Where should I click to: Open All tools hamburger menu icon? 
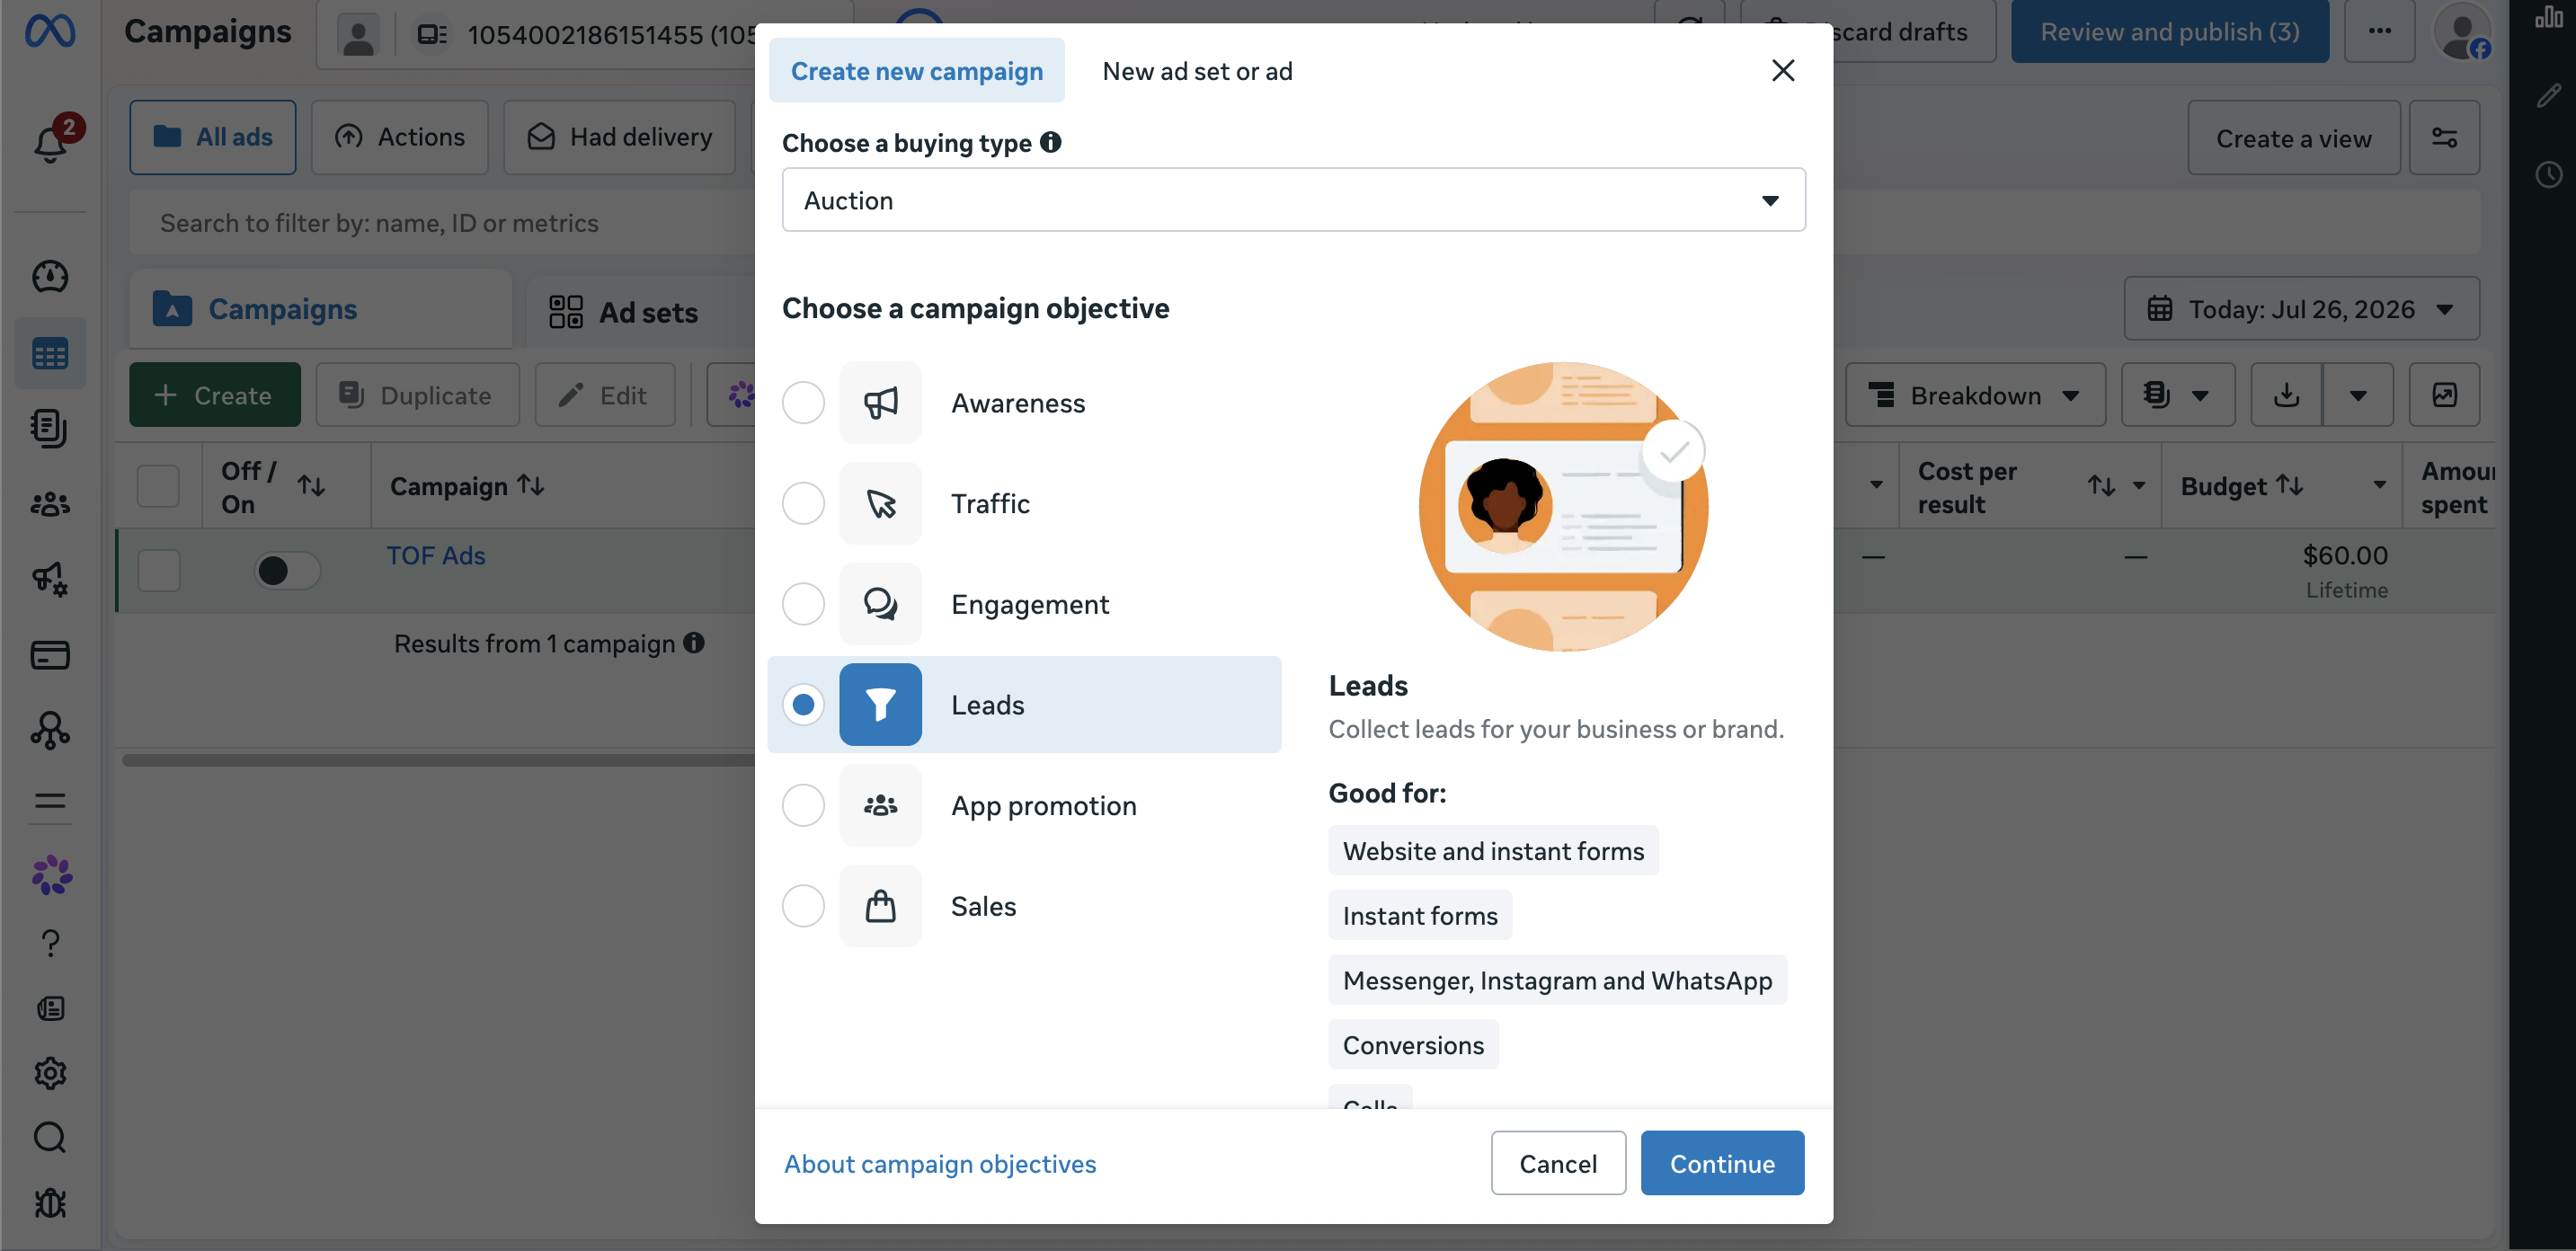(x=50, y=800)
